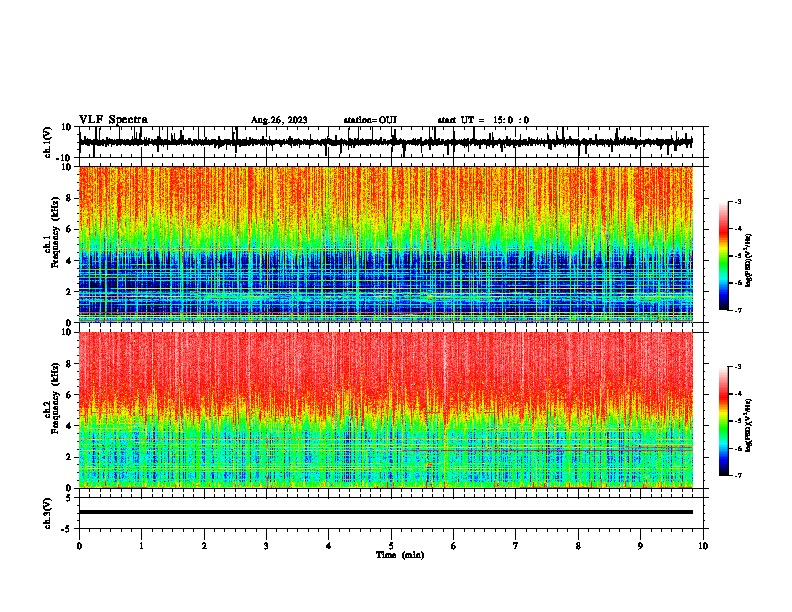Image resolution: width=792 pixels, height=612 pixels.
Task: Click the "5" tick on ch.3(V) axis
Action: 69,497
